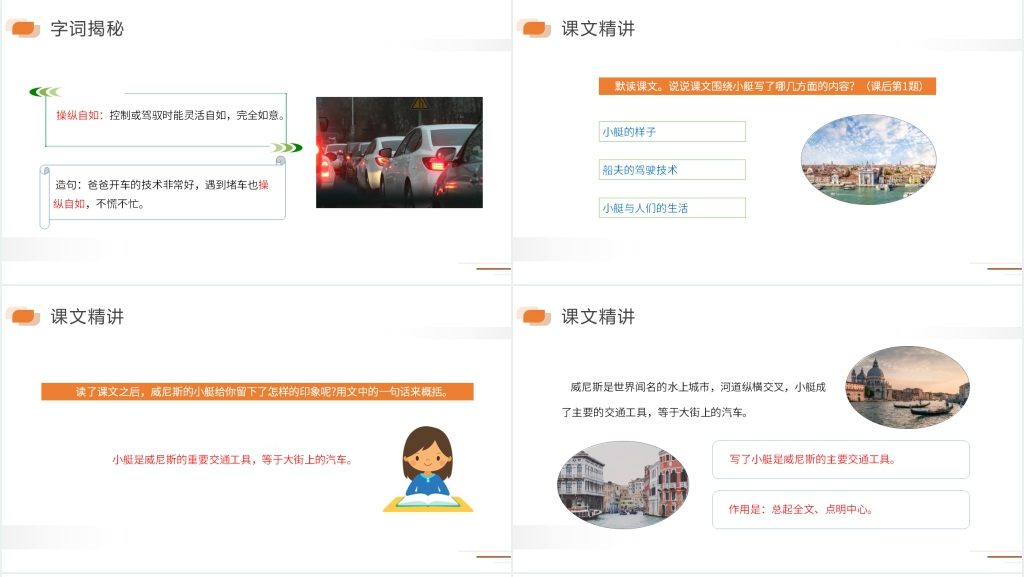
Task: Select the Venice gondola sunset oval photo
Action: [907, 387]
